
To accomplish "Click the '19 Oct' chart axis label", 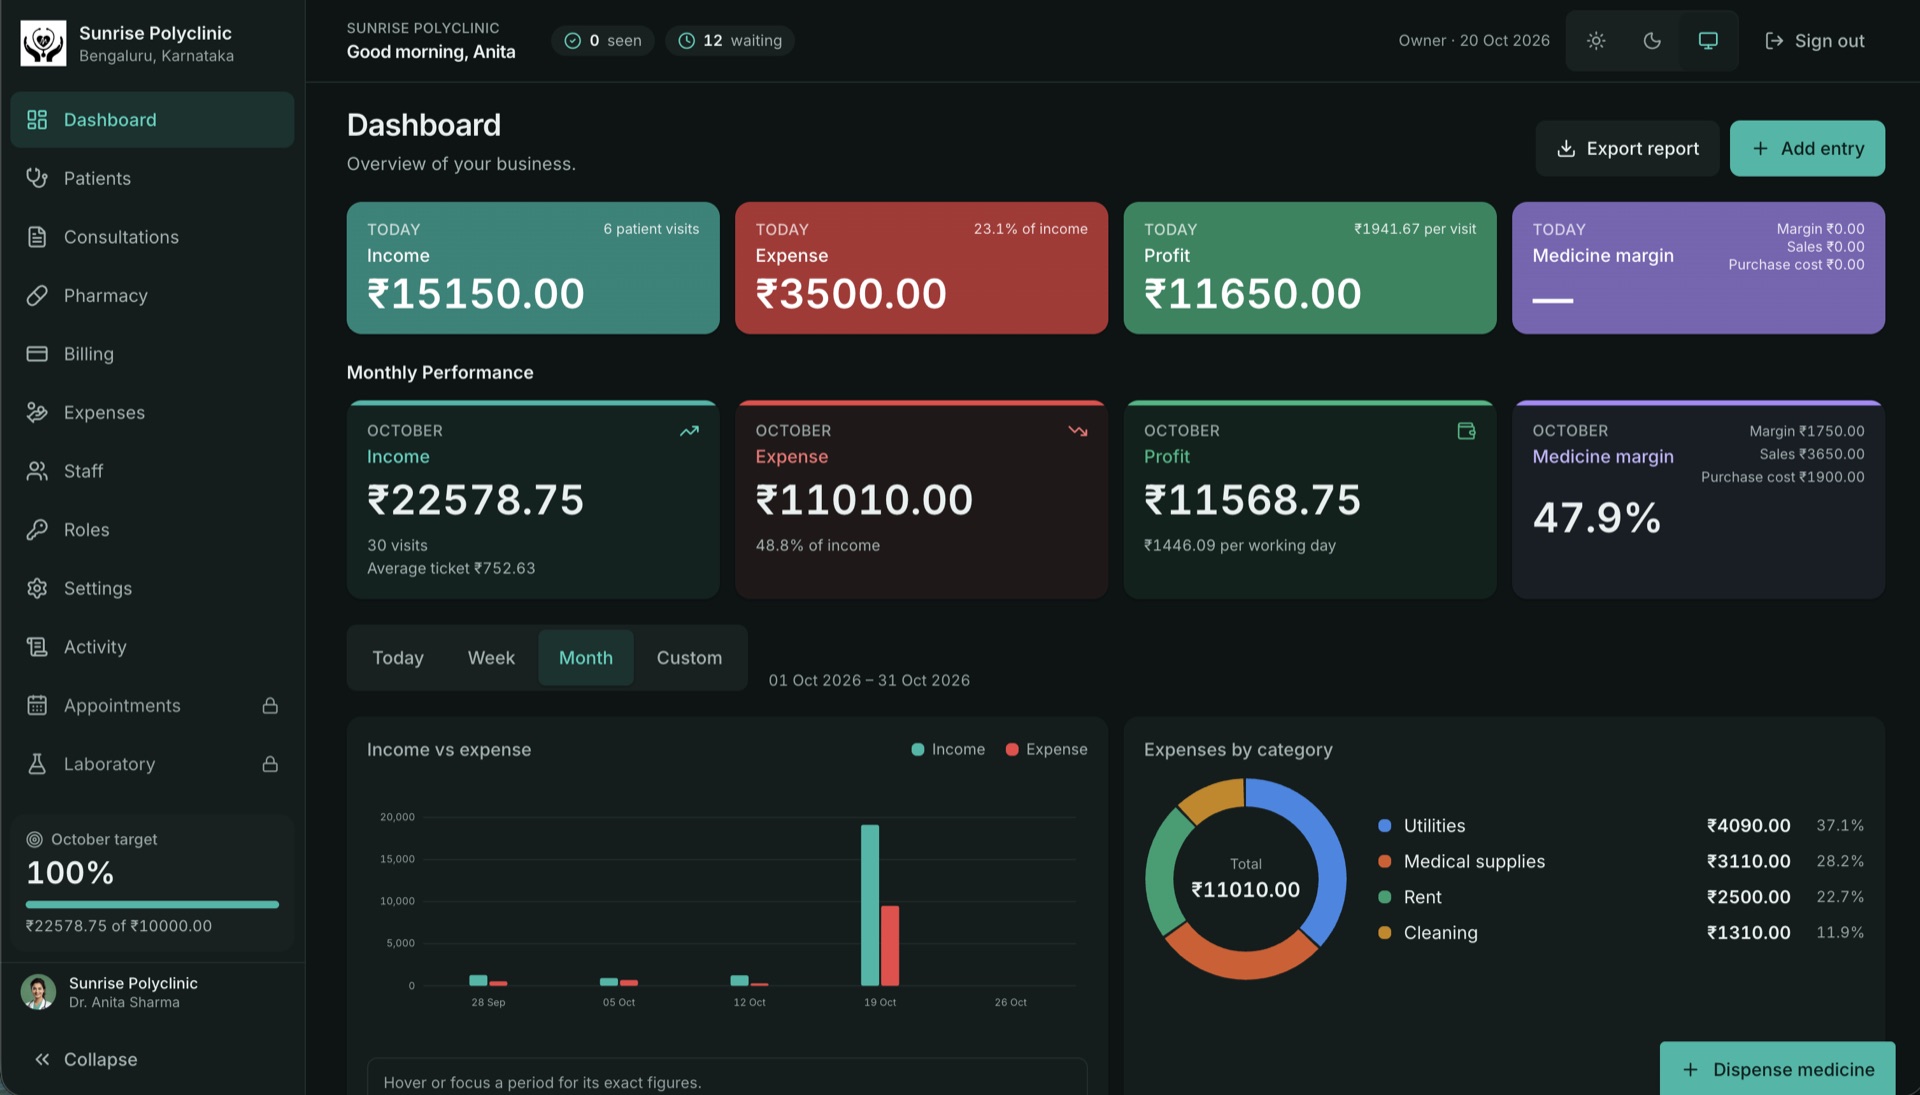I will tap(880, 1002).
